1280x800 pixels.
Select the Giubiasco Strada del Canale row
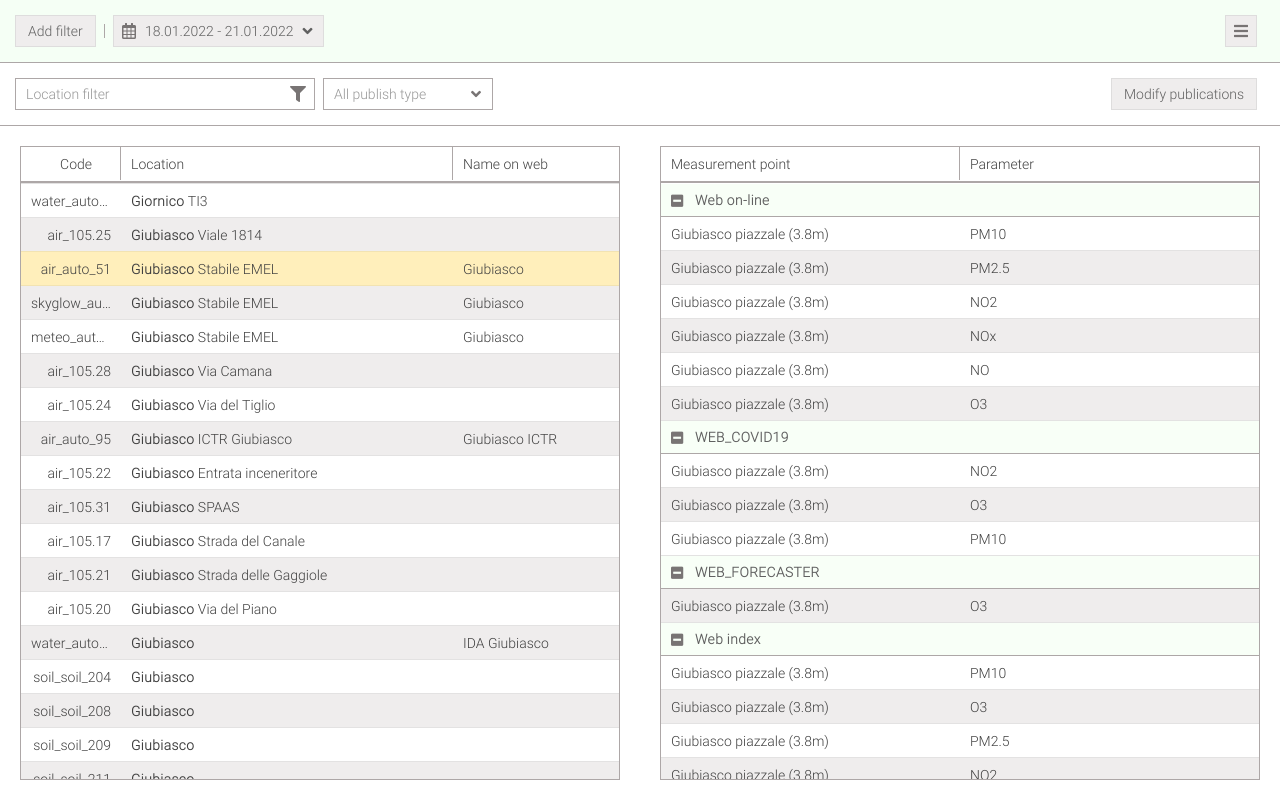pyautogui.click(x=320, y=541)
